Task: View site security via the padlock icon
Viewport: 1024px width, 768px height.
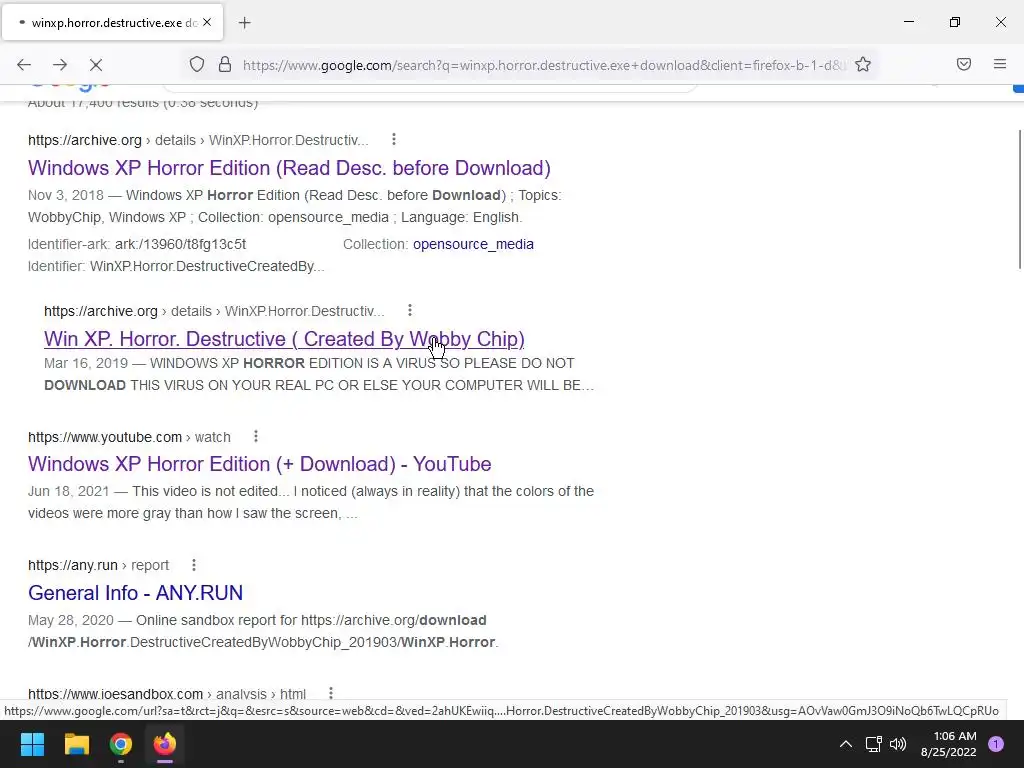Action: (225, 65)
